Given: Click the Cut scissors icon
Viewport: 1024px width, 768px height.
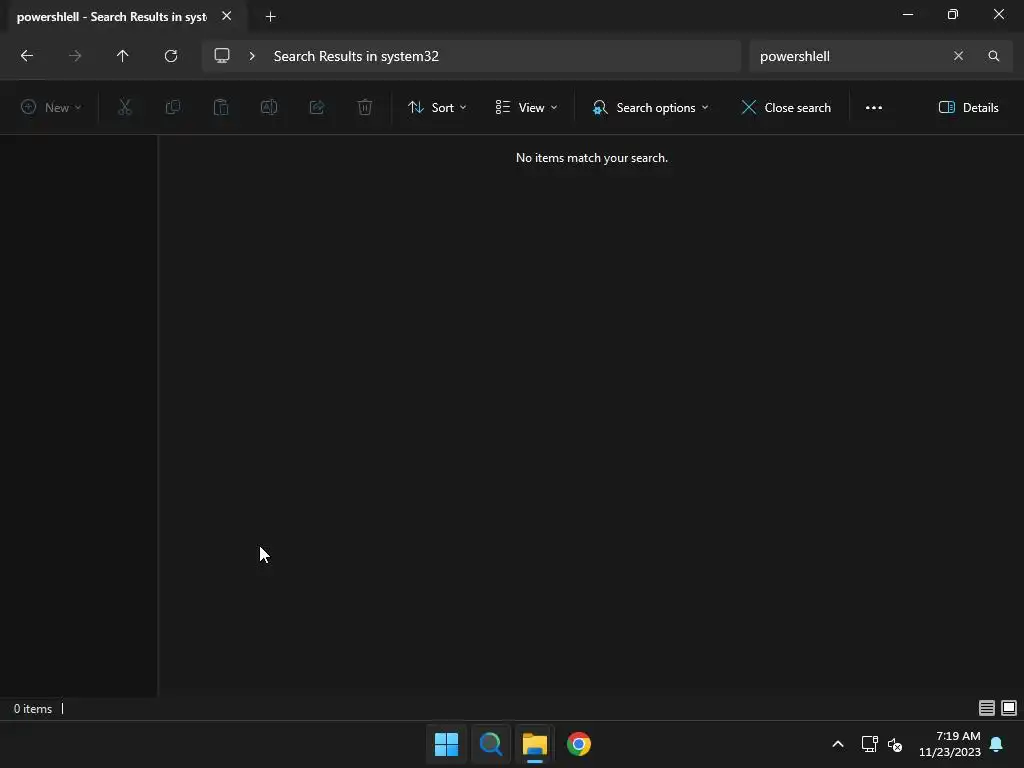Looking at the screenshot, I should [125, 108].
